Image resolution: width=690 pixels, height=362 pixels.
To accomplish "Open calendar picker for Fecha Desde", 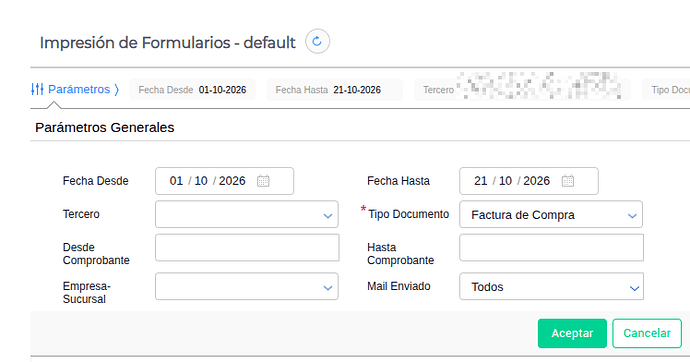I will (263, 181).
